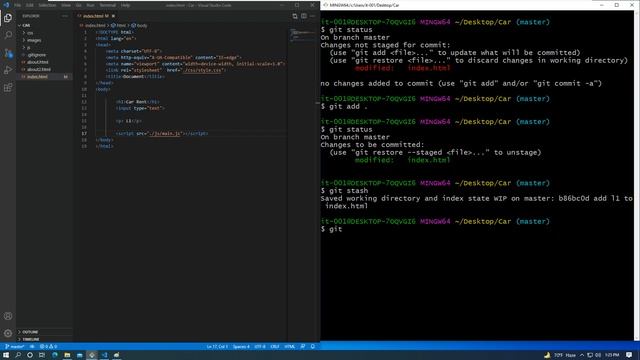
Task: Click the Git Bash title bar icon
Action: (x=326, y=5)
